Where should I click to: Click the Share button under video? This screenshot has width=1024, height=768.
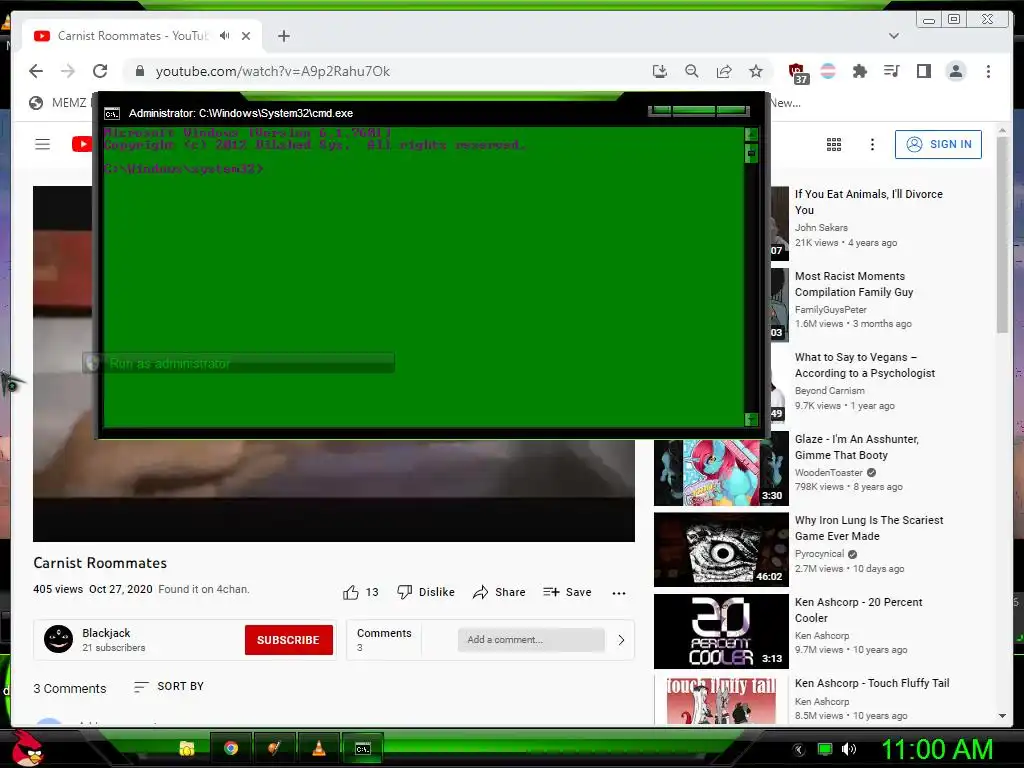pyautogui.click(x=500, y=592)
